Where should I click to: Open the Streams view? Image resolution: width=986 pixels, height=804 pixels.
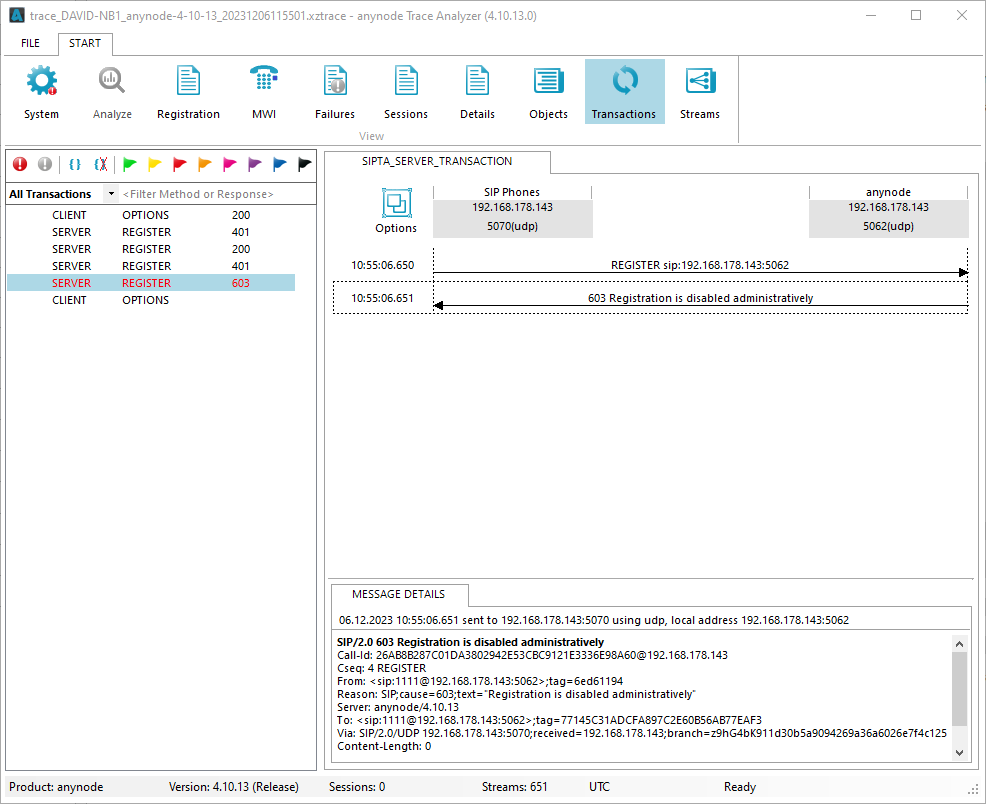point(699,91)
